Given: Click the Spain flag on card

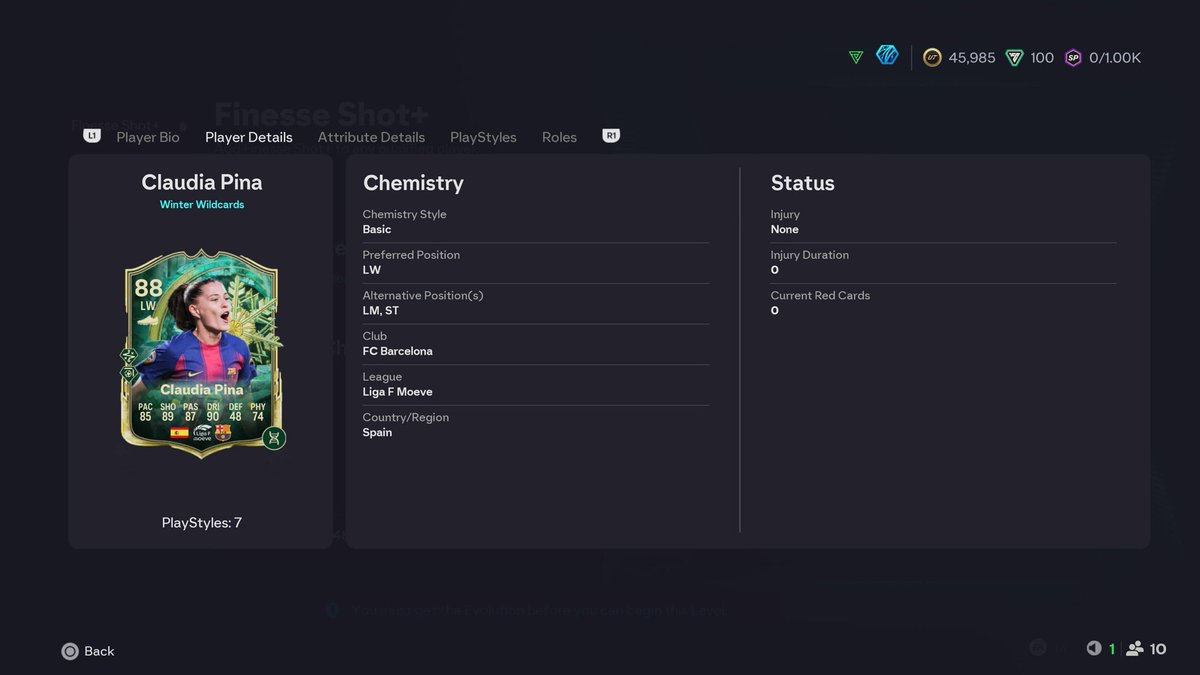Looking at the screenshot, I should click(179, 433).
